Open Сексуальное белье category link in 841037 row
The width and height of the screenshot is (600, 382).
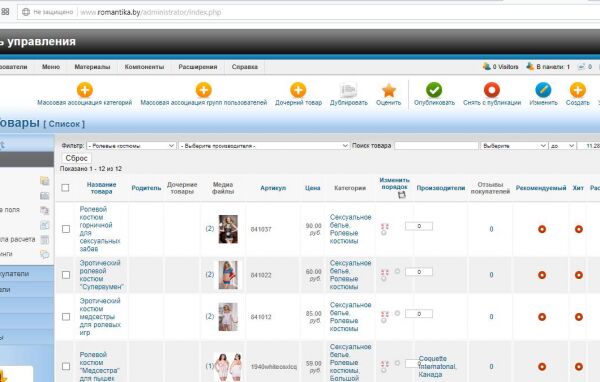pos(350,221)
